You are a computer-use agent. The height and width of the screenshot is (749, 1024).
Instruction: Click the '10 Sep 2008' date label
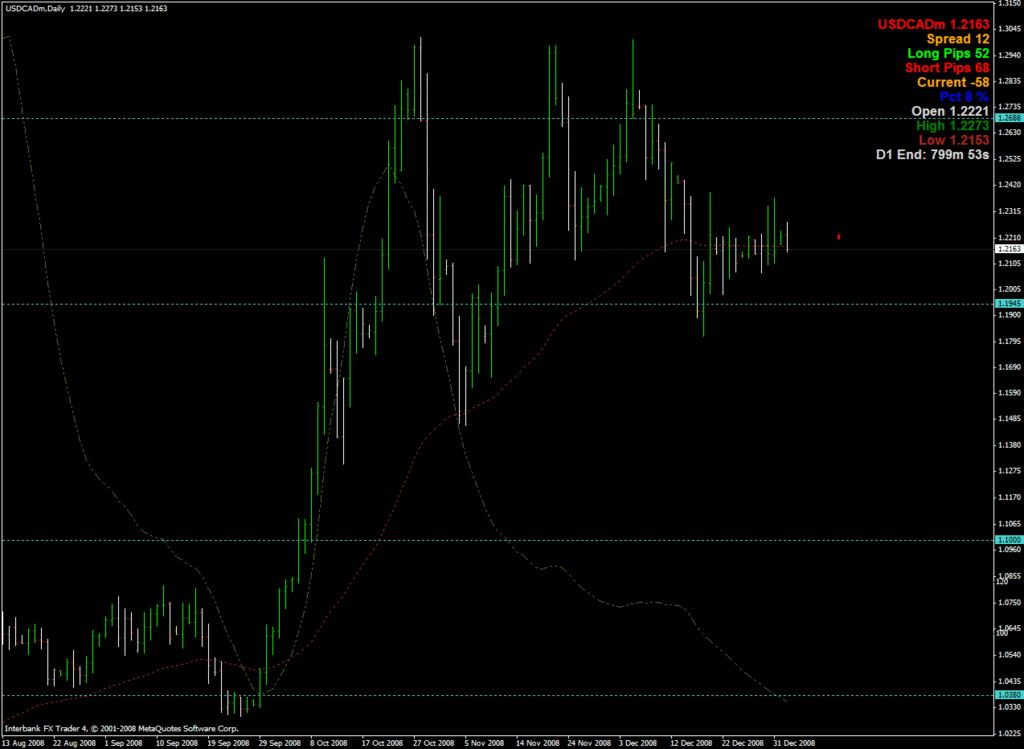tap(177, 743)
